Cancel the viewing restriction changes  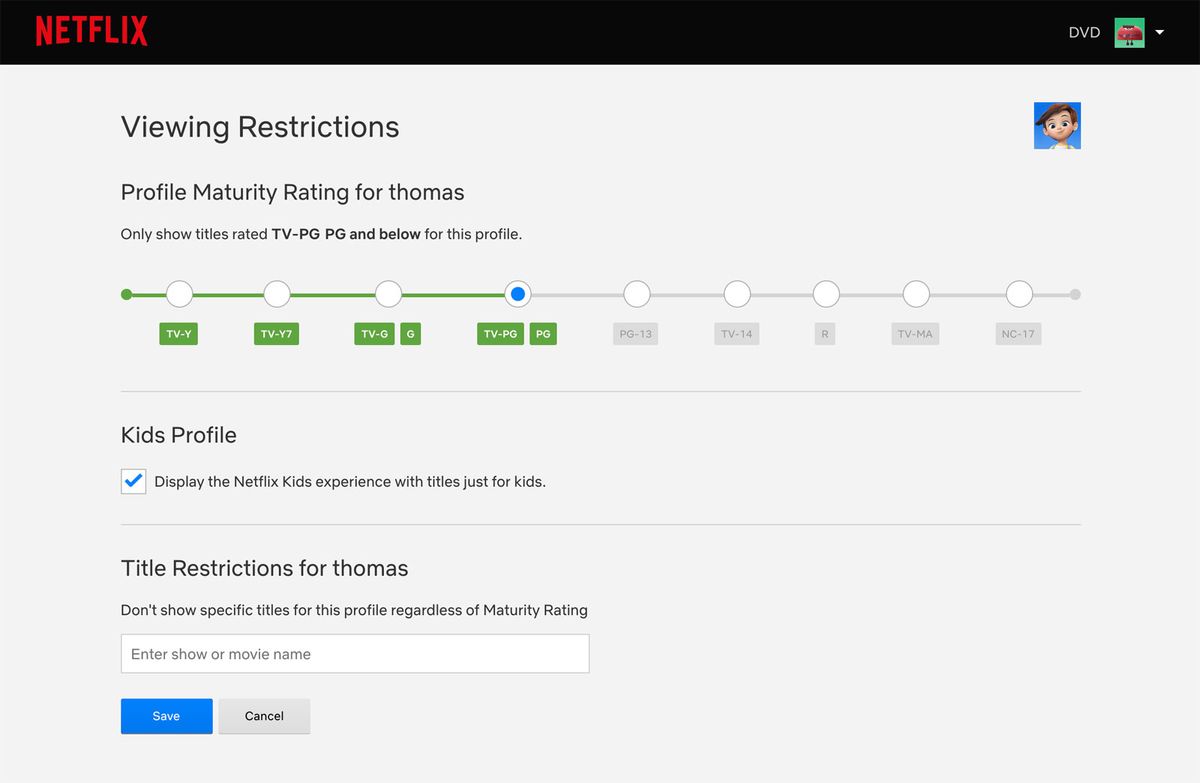pos(264,716)
